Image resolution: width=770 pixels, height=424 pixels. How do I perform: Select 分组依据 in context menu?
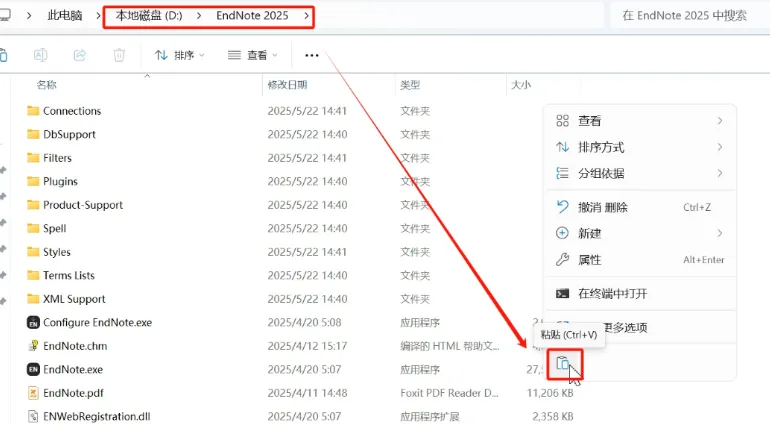pos(640,173)
